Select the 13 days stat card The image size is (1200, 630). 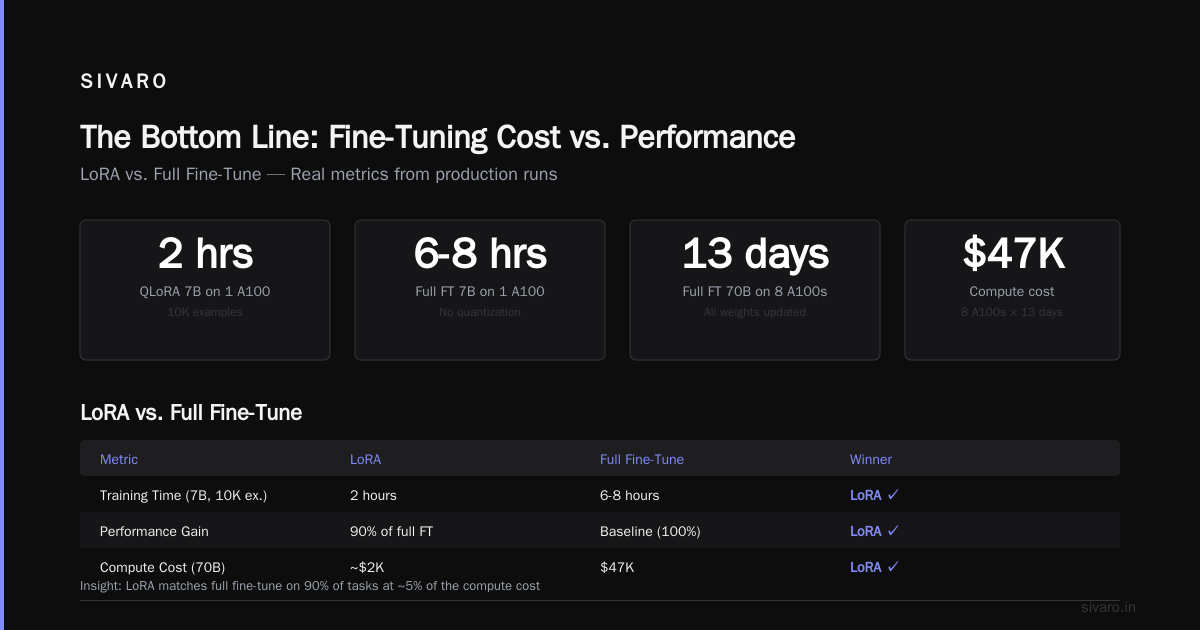[x=755, y=290]
